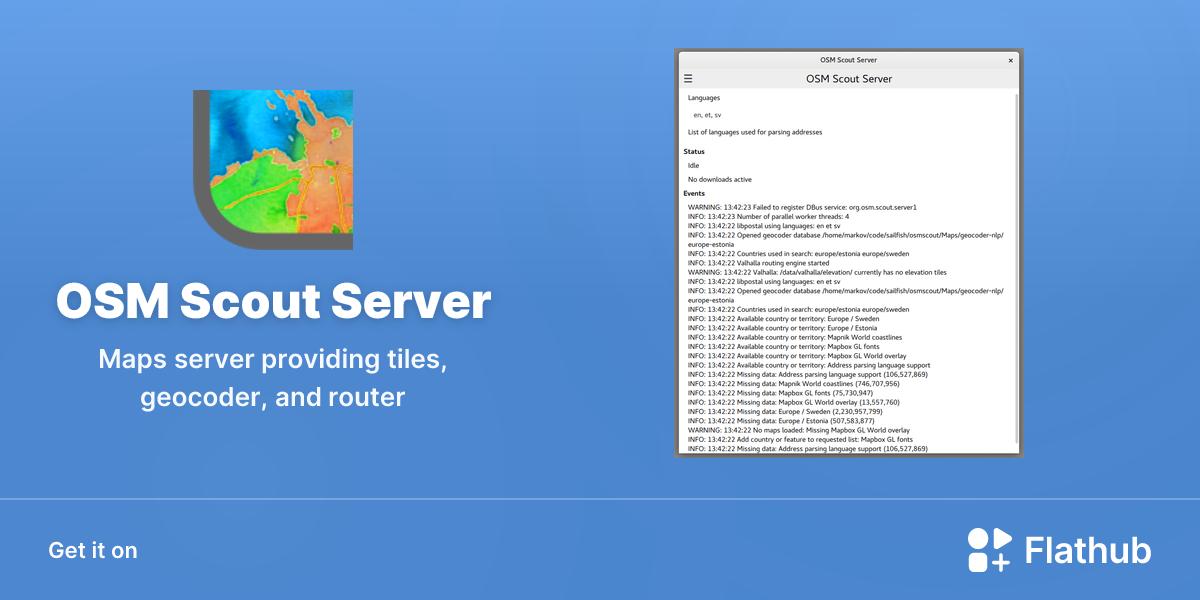Select the 'Failed to register DBus service' warning

tap(802, 207)
